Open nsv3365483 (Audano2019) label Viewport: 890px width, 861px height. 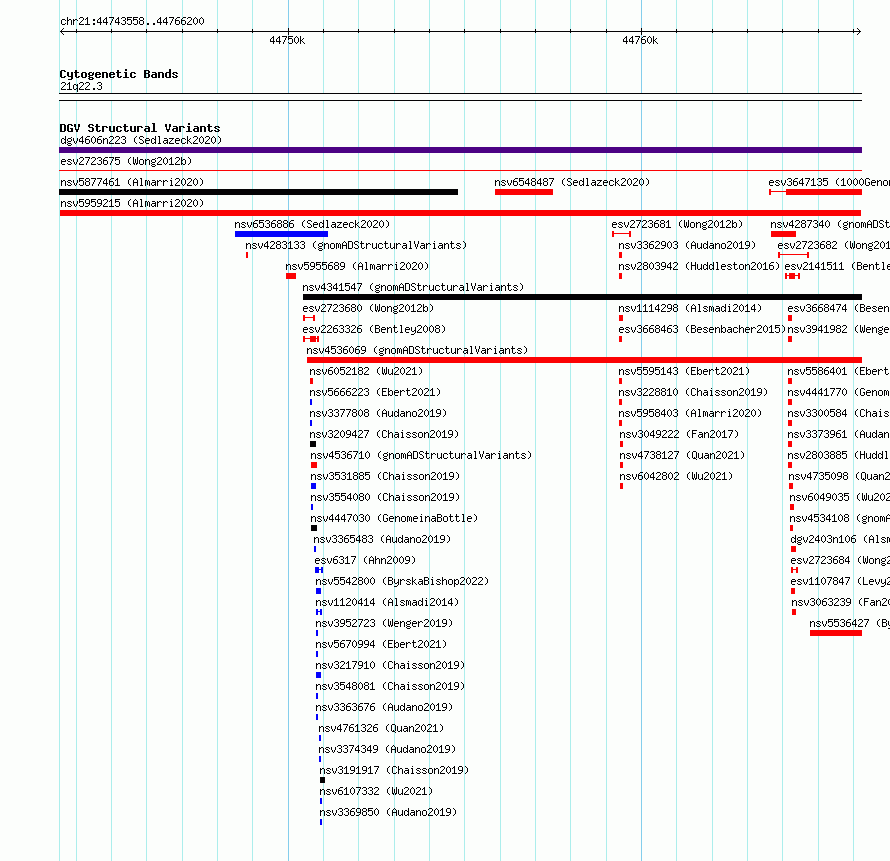tap(382, 539)
